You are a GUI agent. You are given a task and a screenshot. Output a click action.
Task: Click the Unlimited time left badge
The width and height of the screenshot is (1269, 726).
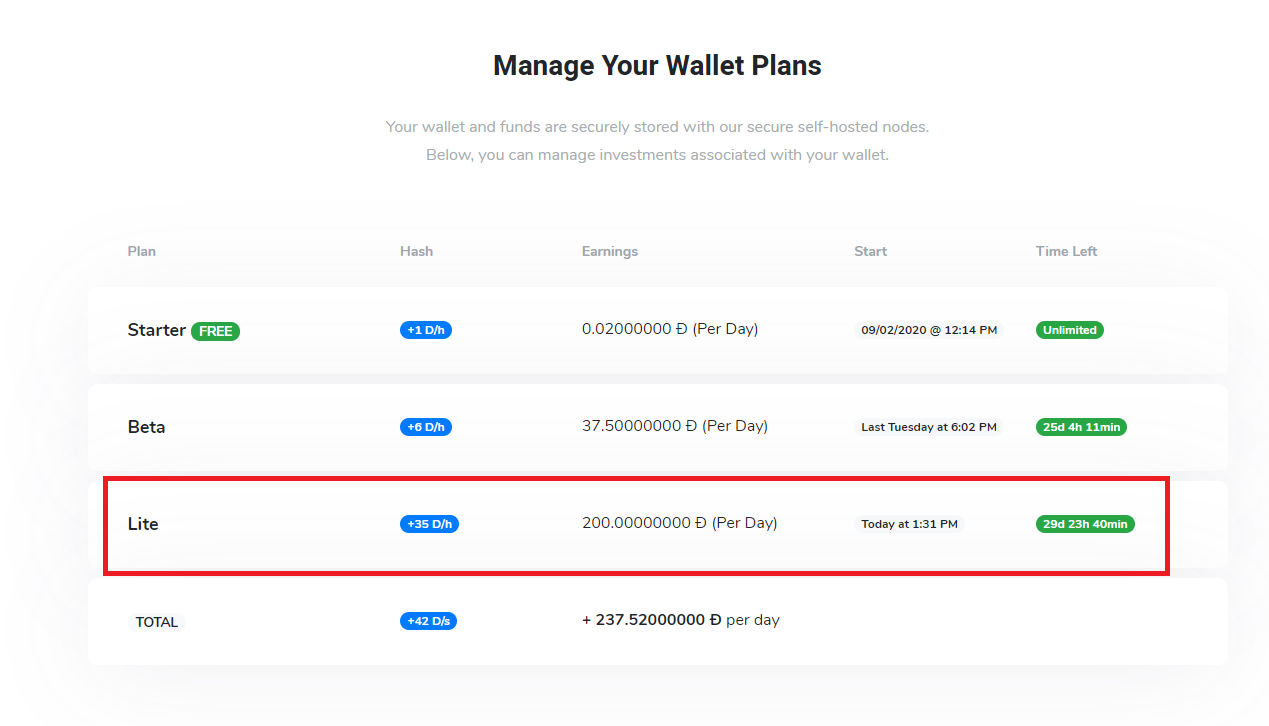click(1070, 330)
